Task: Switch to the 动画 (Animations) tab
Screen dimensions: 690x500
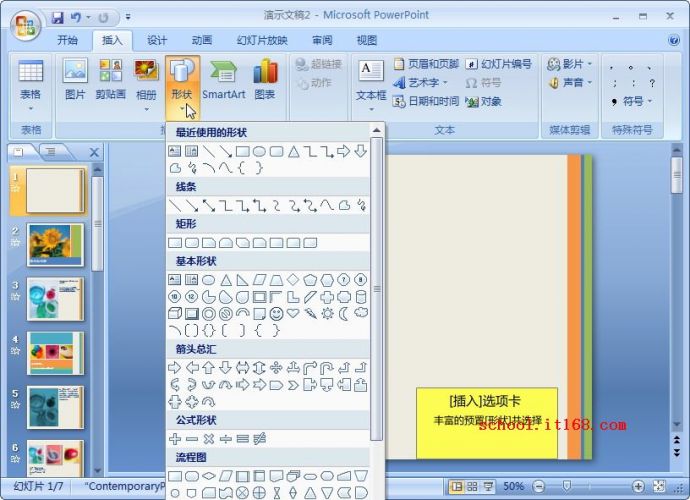Action: coord(202,40)
